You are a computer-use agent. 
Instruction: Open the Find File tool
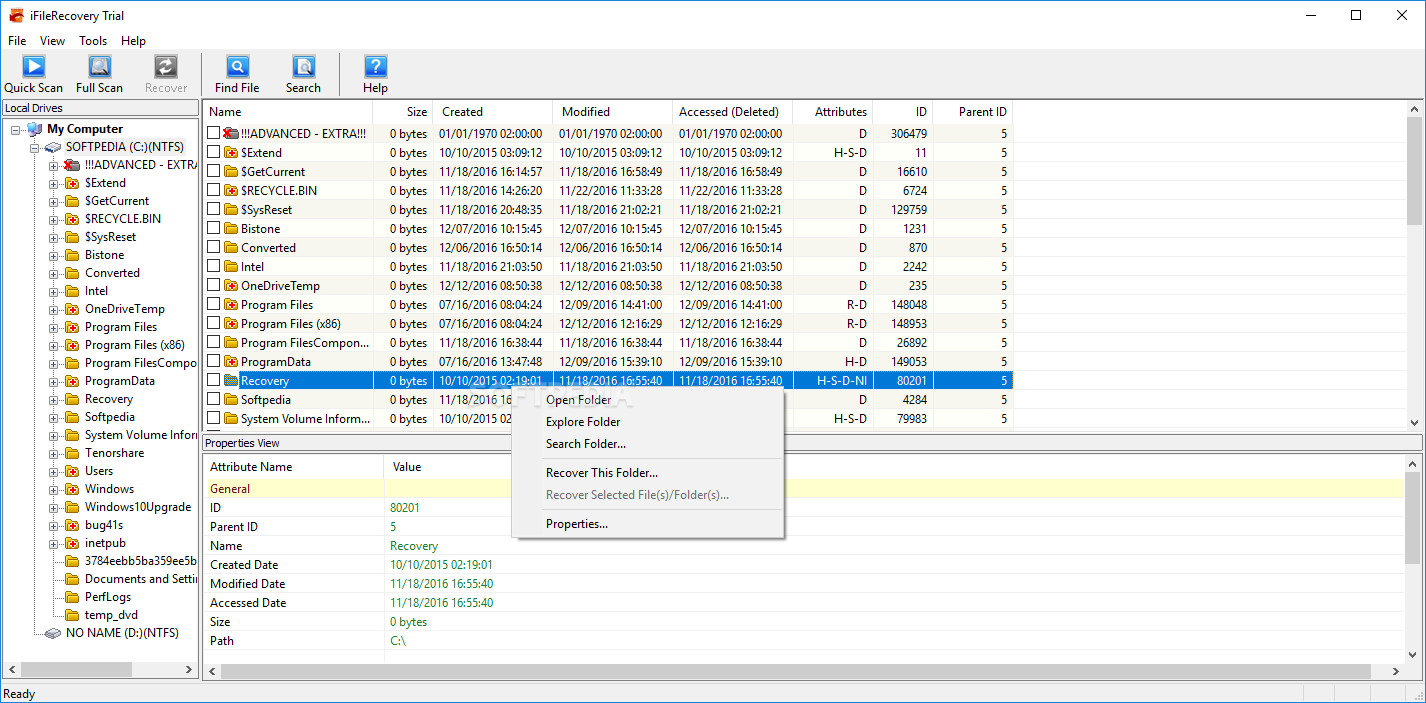tap(237, 68)
